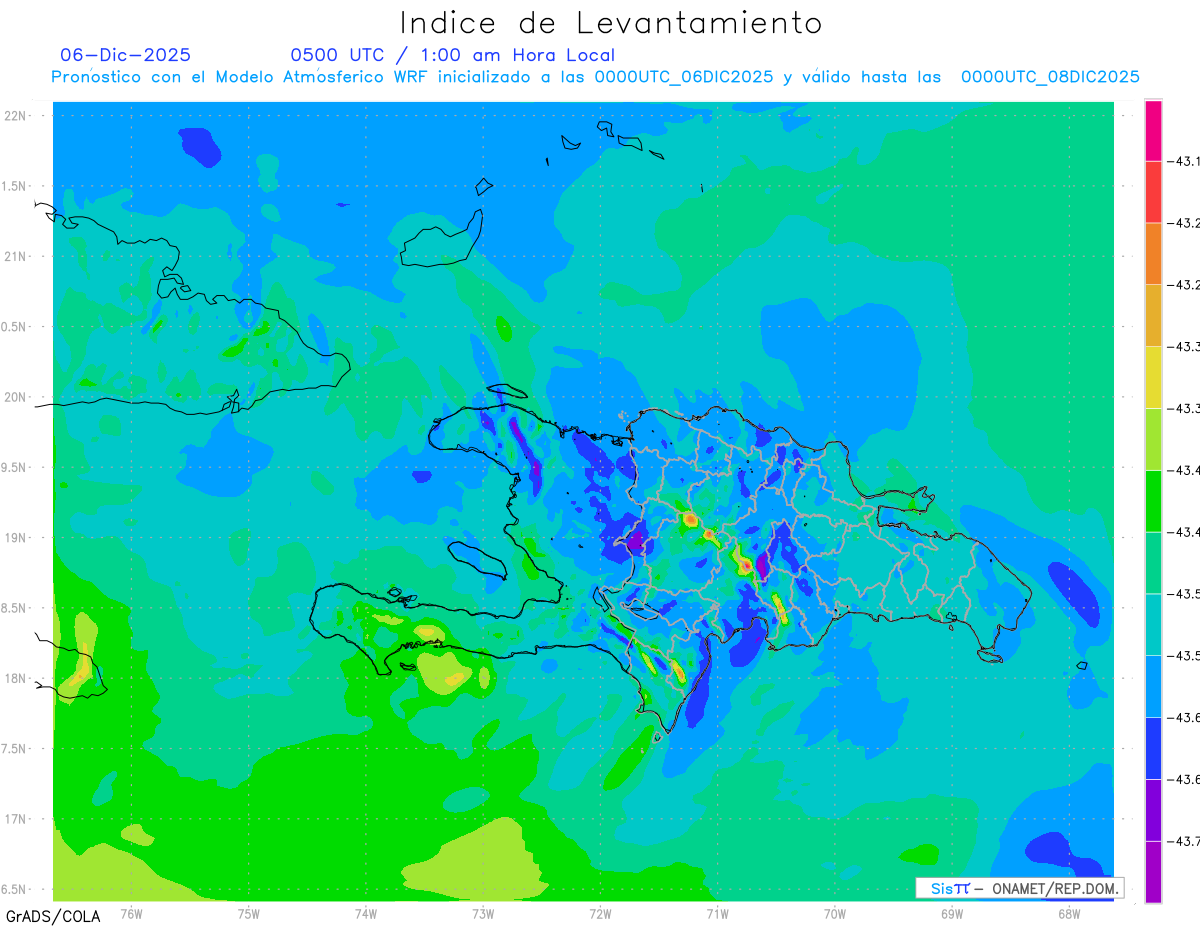Viewport: 1200px width, 927px height.
Task: Click the '68W' longitude label
Action: [x=1069, y=913]
